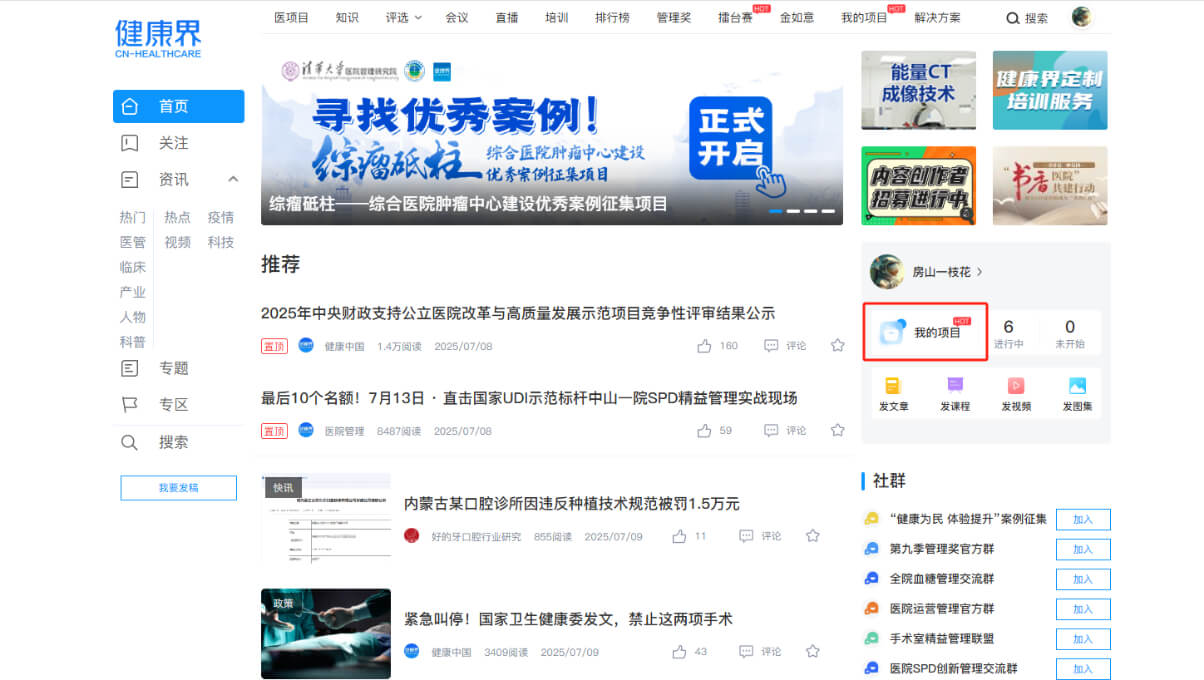Favorite the 2025年中央财政 article with star

(x=838, y=346)
